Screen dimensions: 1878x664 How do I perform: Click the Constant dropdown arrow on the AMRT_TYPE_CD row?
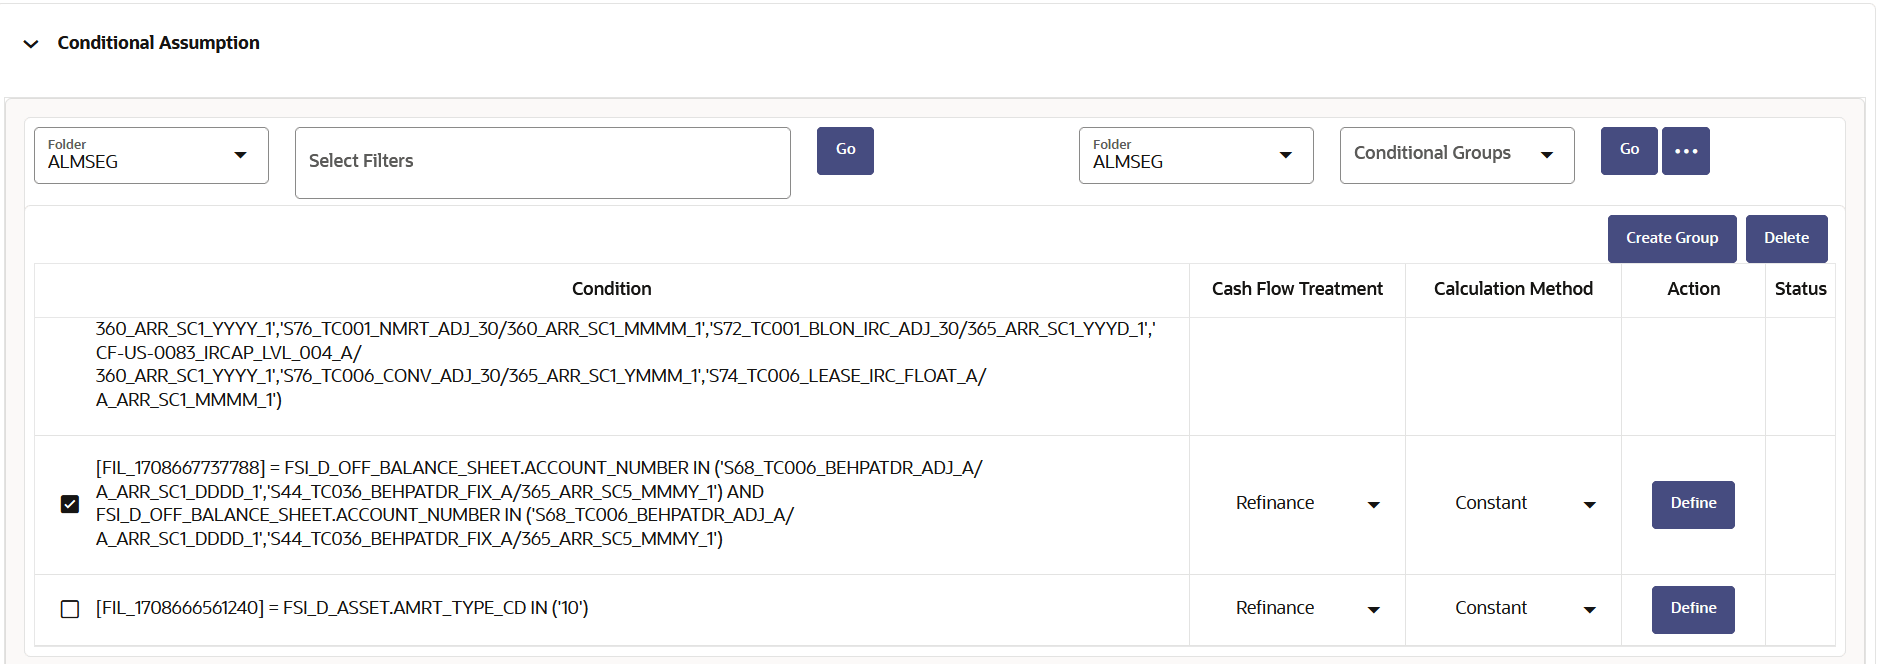(x=1590, y=609)
